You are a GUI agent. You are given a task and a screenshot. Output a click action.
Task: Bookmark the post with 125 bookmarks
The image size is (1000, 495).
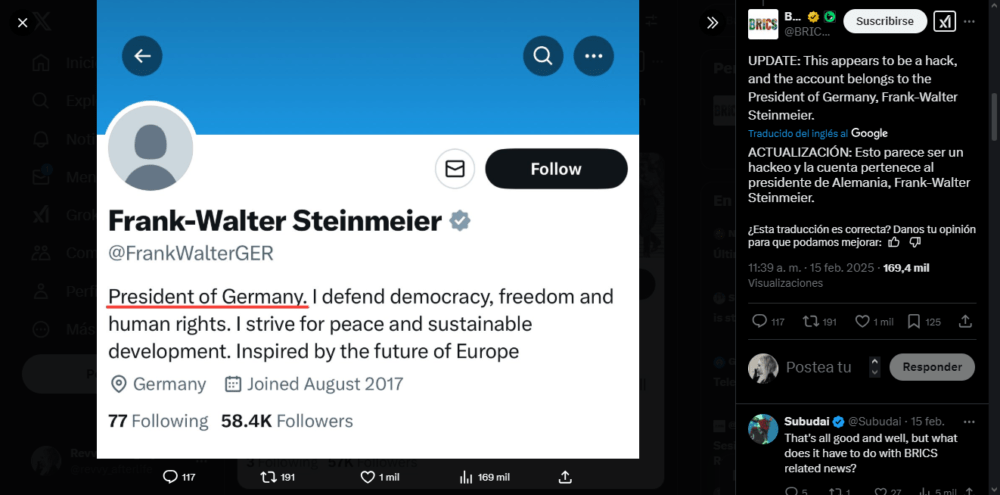point(913,321)
